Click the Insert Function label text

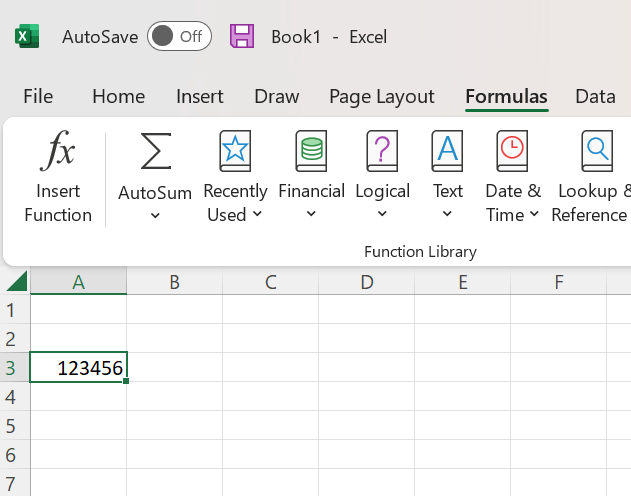click(x=58, y=203)
